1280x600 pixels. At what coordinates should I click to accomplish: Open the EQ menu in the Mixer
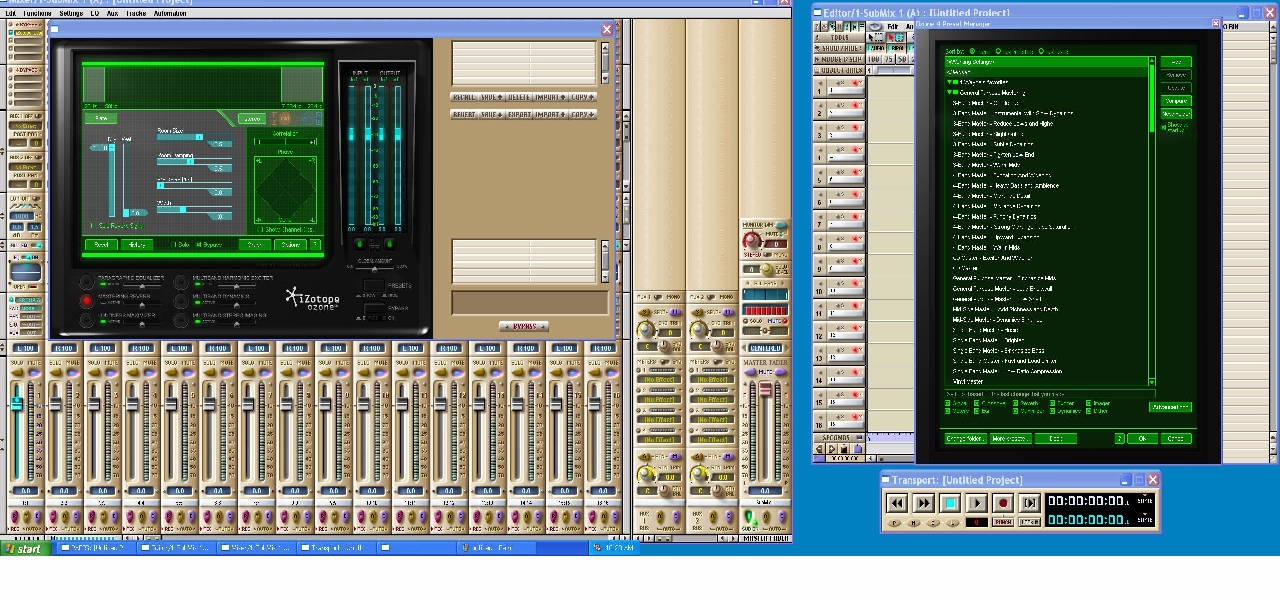pos(95,14)
